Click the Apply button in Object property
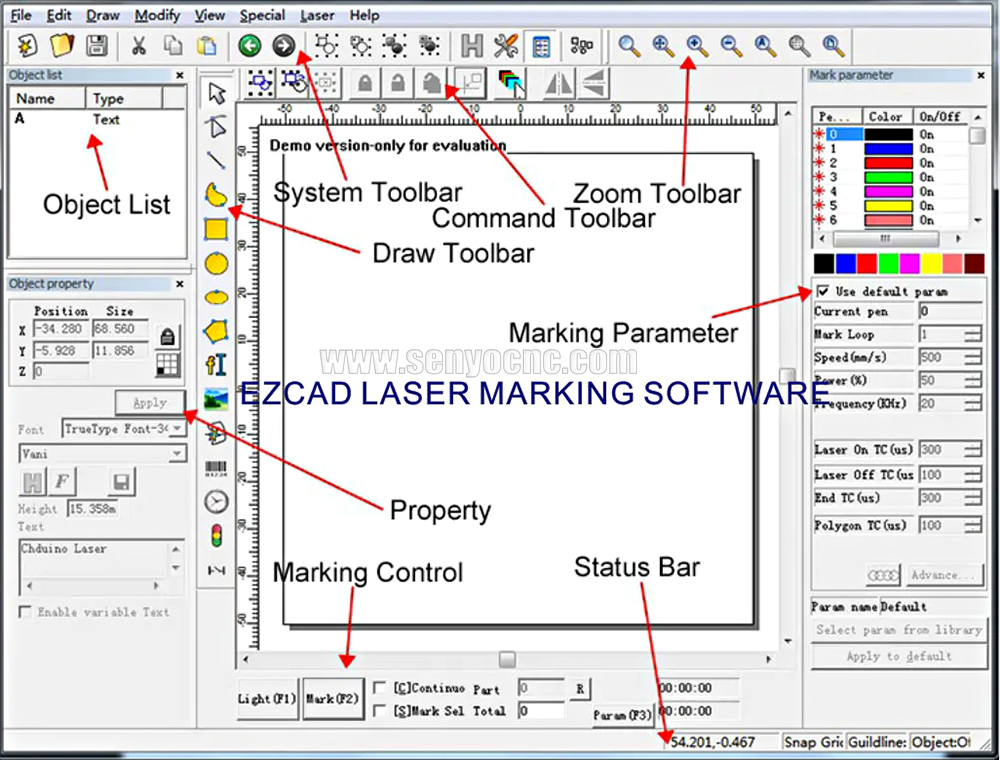The height and width of the screenshot is (760, 1000). coord(150,402)
